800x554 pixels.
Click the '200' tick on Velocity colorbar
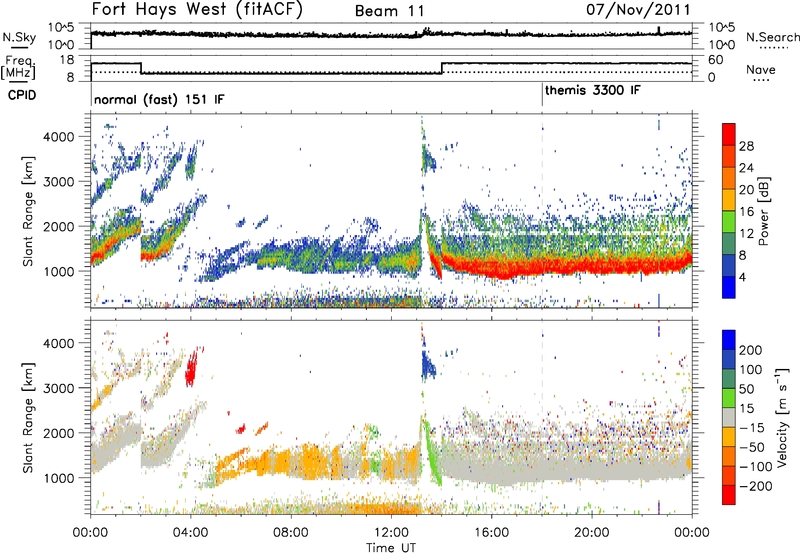pos(751,350)
